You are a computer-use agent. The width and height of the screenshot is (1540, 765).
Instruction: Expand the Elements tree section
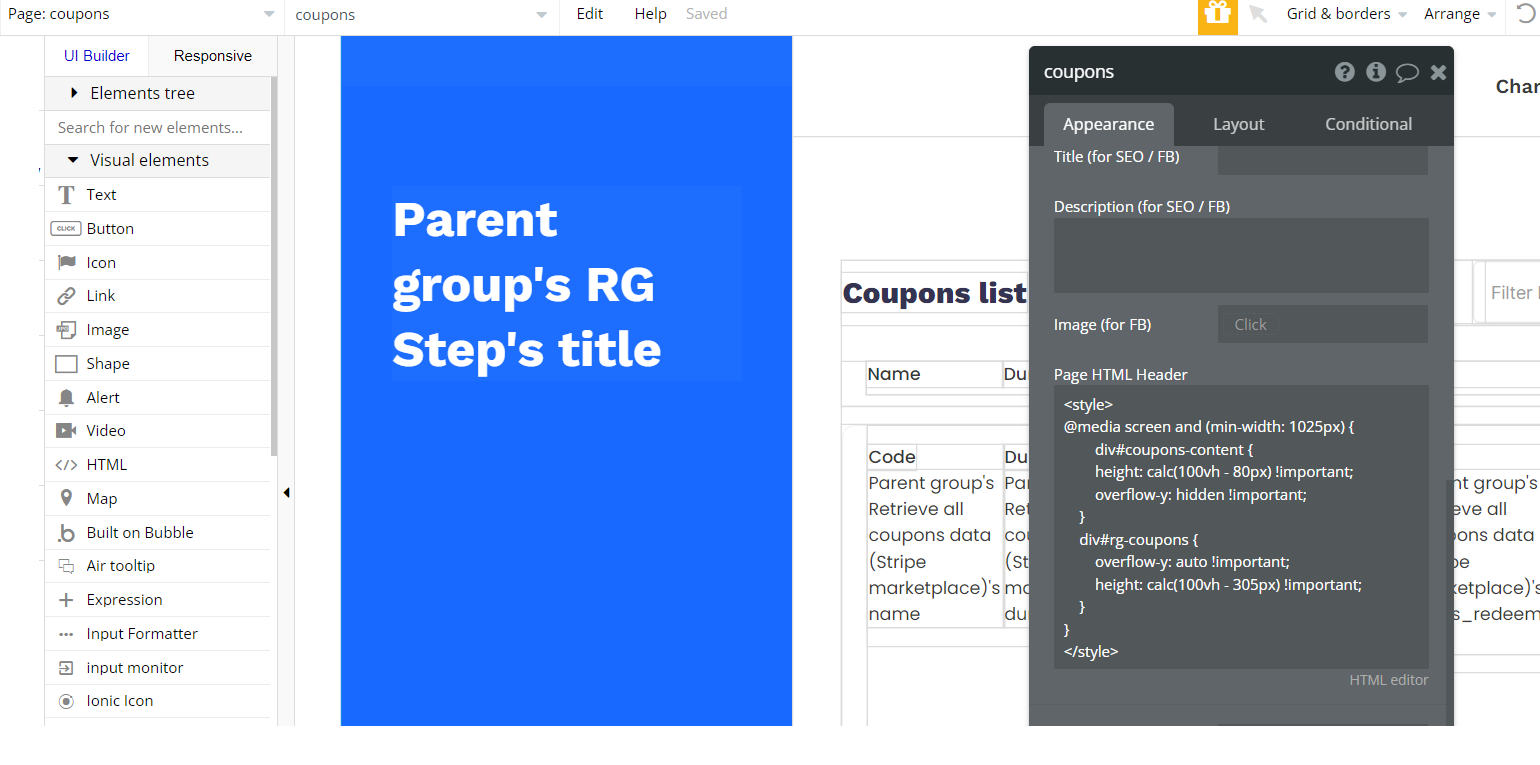[x=158, y=93]
